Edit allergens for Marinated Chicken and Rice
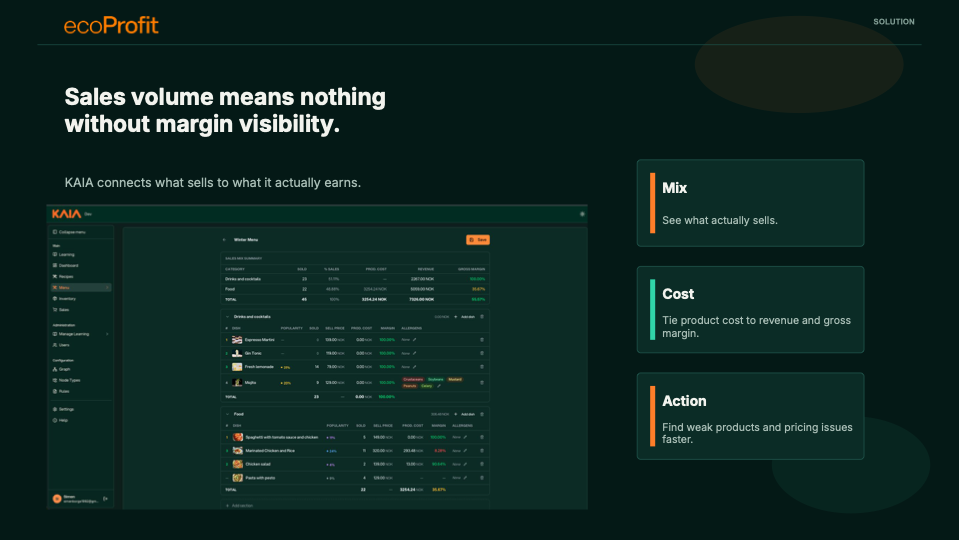959x540 pixels. tap(465, 451)
